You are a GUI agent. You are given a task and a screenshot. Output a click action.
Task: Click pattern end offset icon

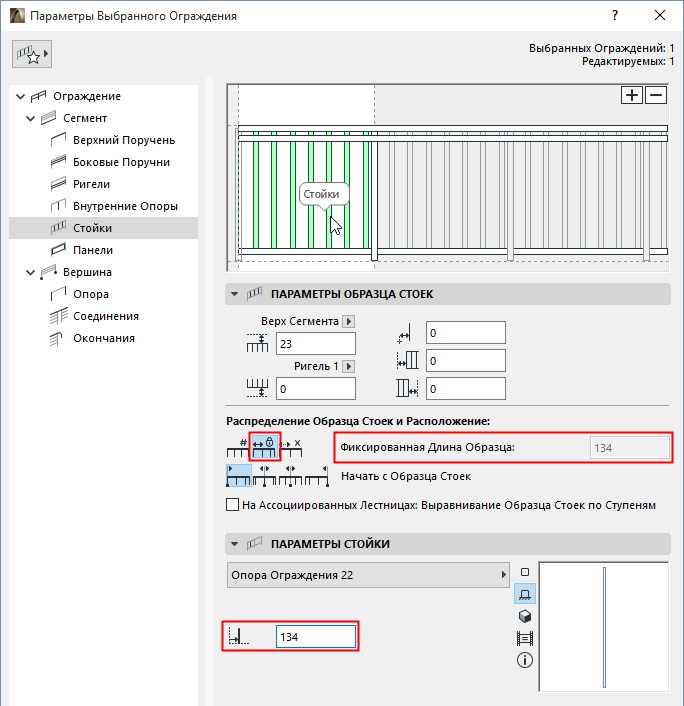(x=408, y=388)
